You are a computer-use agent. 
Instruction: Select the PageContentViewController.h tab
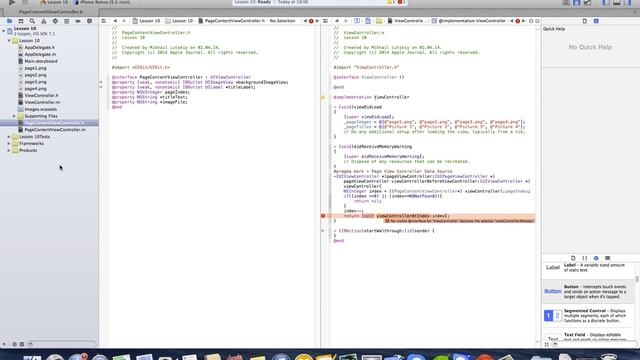[x=51, y=12]
